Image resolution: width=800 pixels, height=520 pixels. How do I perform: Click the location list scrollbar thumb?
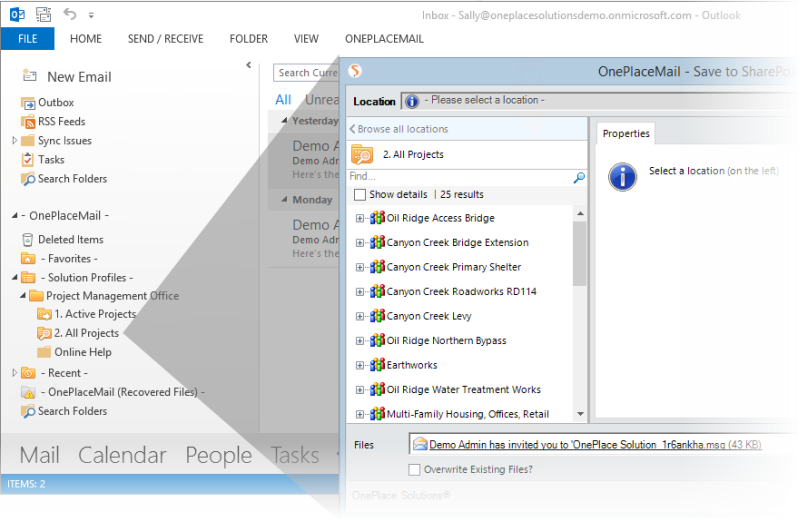click(580, 254)
